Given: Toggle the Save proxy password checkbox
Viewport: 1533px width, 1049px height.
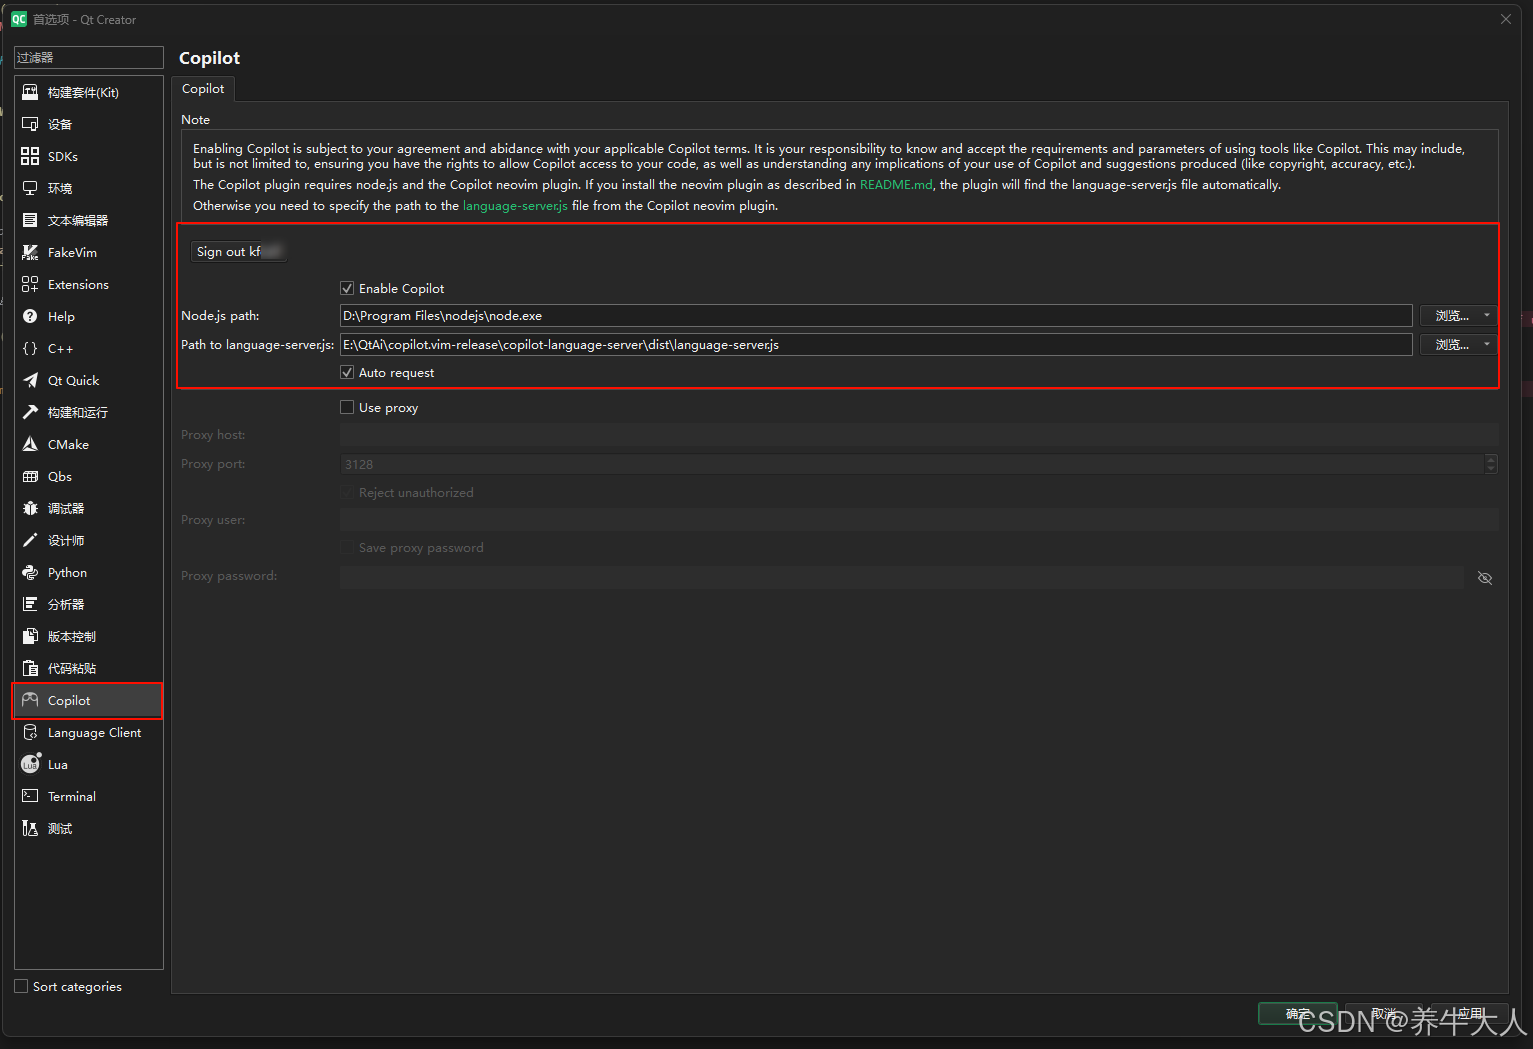Looking at the screenshot, I should click(x=347, y=547).
